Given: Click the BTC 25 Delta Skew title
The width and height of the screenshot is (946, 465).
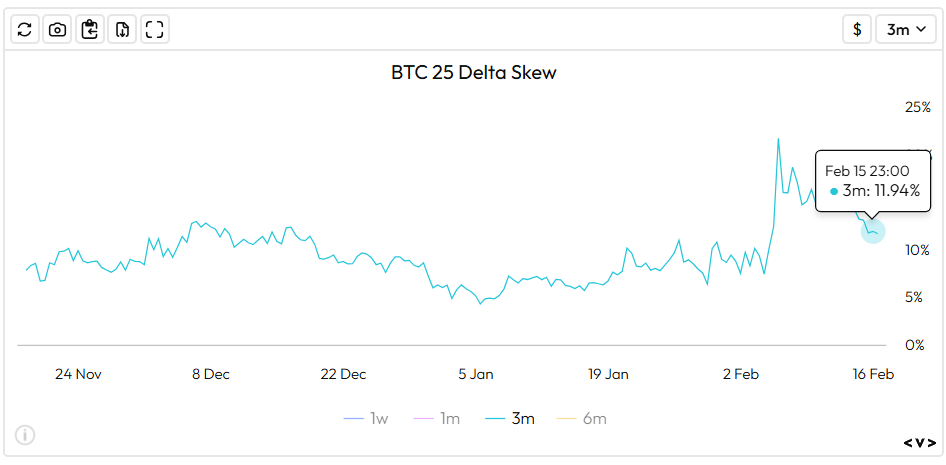Looking at the screenshot, I should pyautogui.click(x=473, y=73).
